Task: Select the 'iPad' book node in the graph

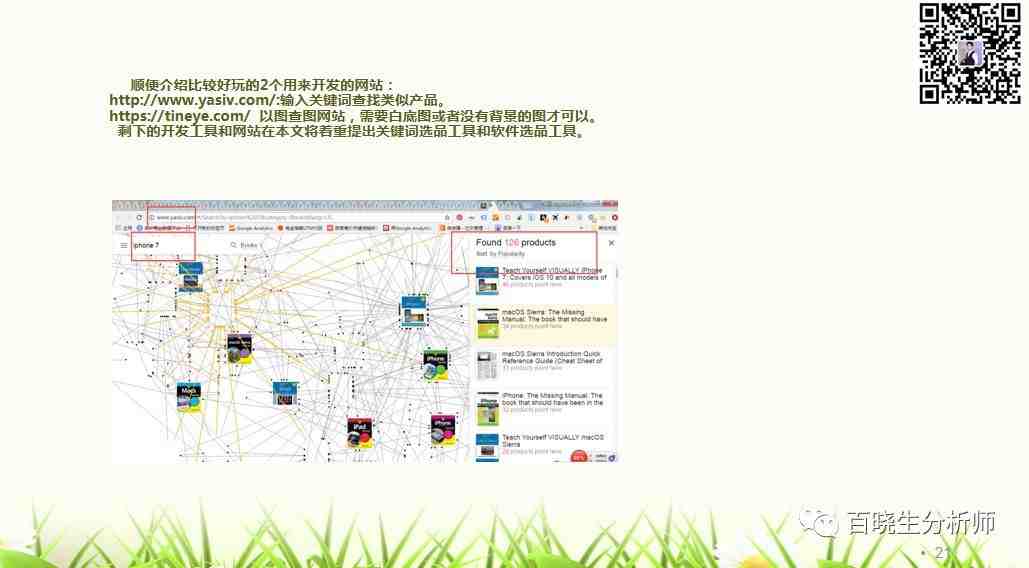Action: [x=360, y=433]
